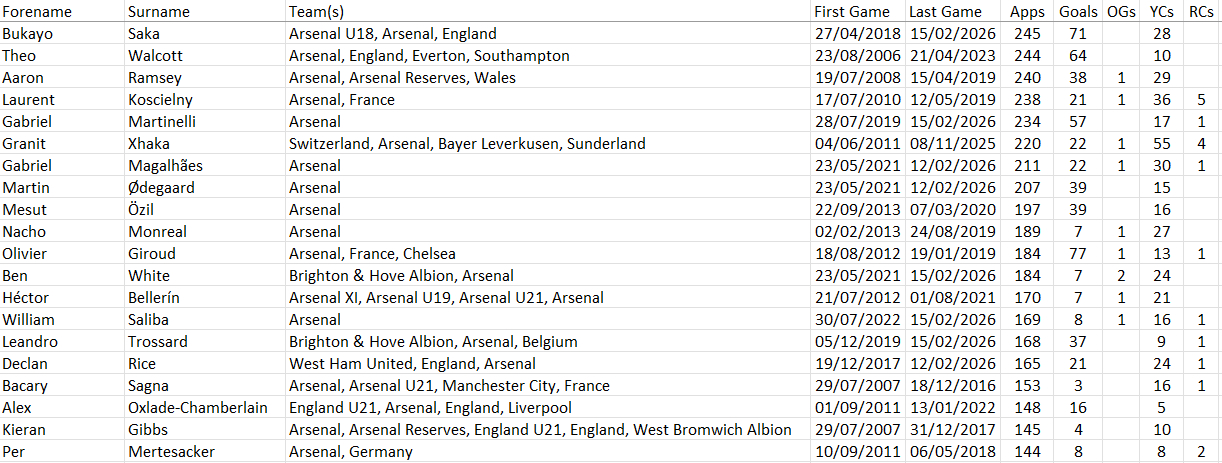The image size is (1222, 463).
Task: Click the YCs column header
Action: pos(1162,12)
